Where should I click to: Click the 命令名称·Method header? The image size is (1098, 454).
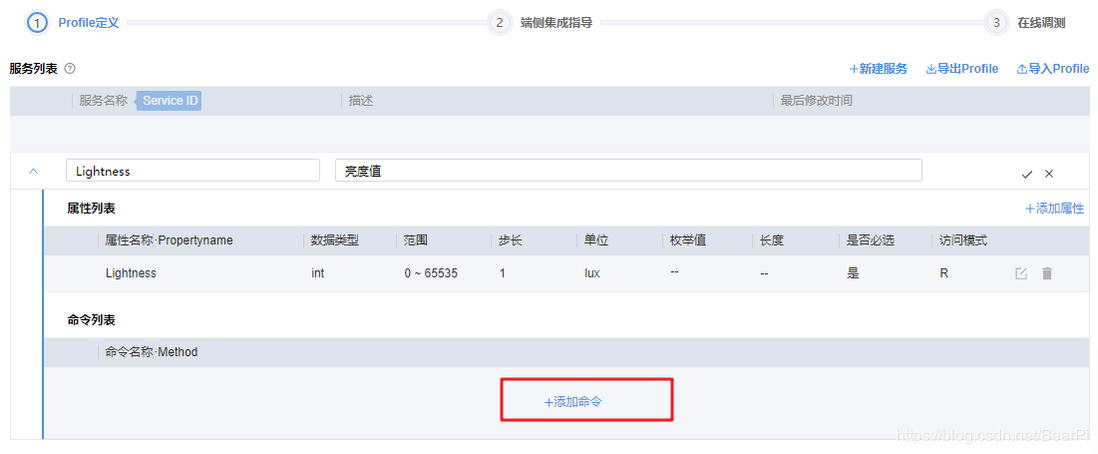tap(151, 352)
